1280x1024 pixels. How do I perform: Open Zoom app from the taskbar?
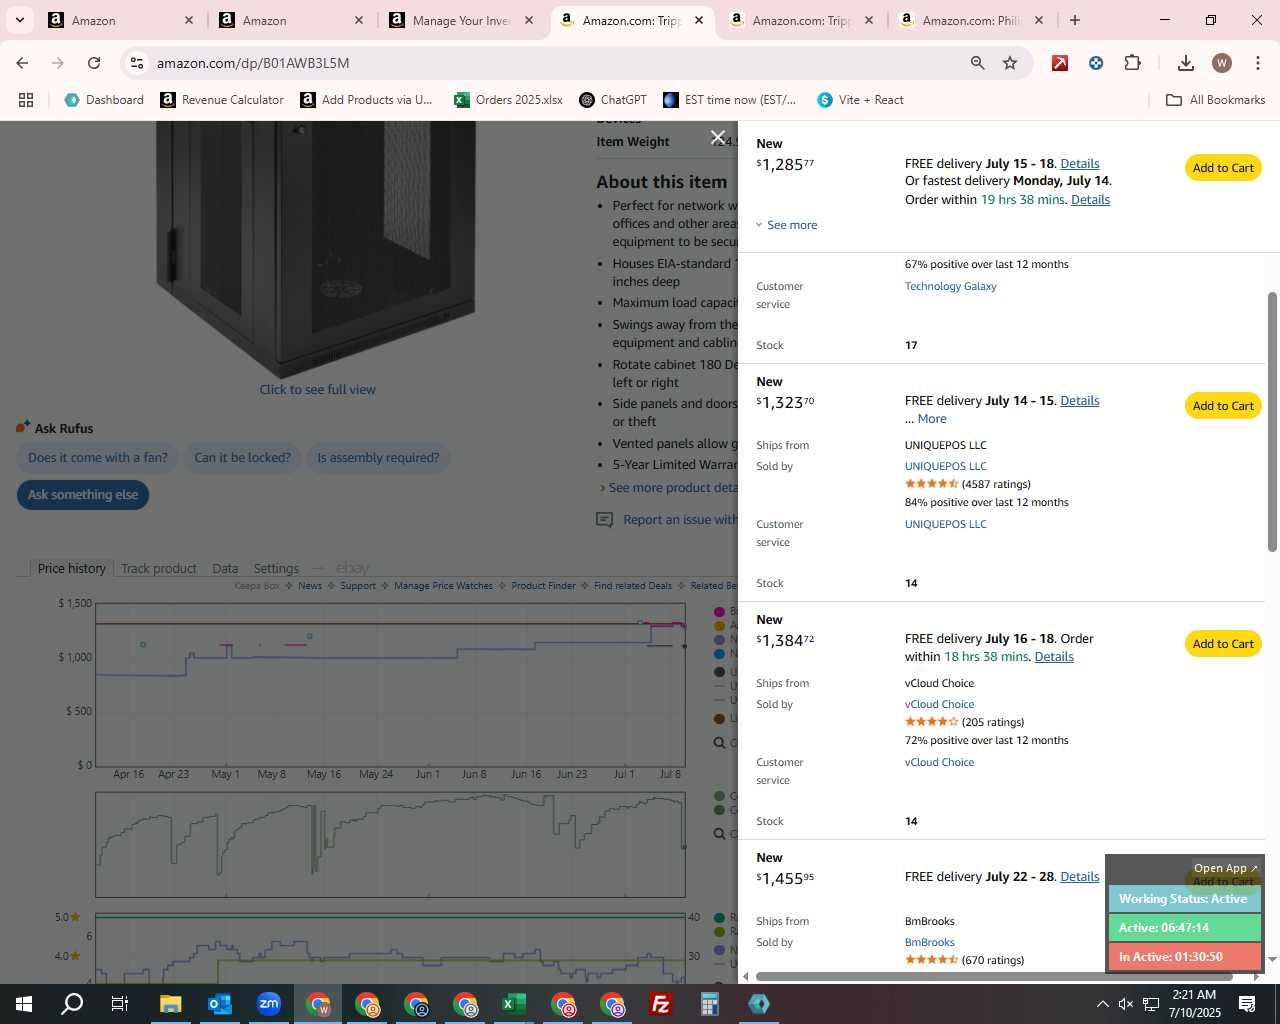[268, 1004]
